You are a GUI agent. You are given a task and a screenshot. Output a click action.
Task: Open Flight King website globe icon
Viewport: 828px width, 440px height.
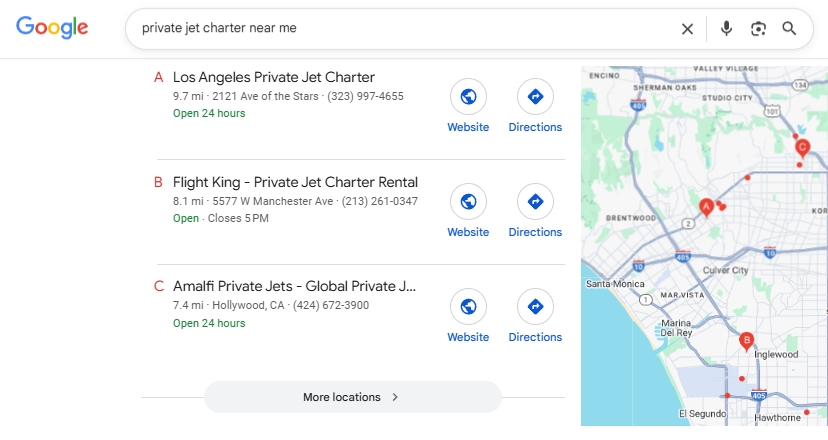coord(467,202)
